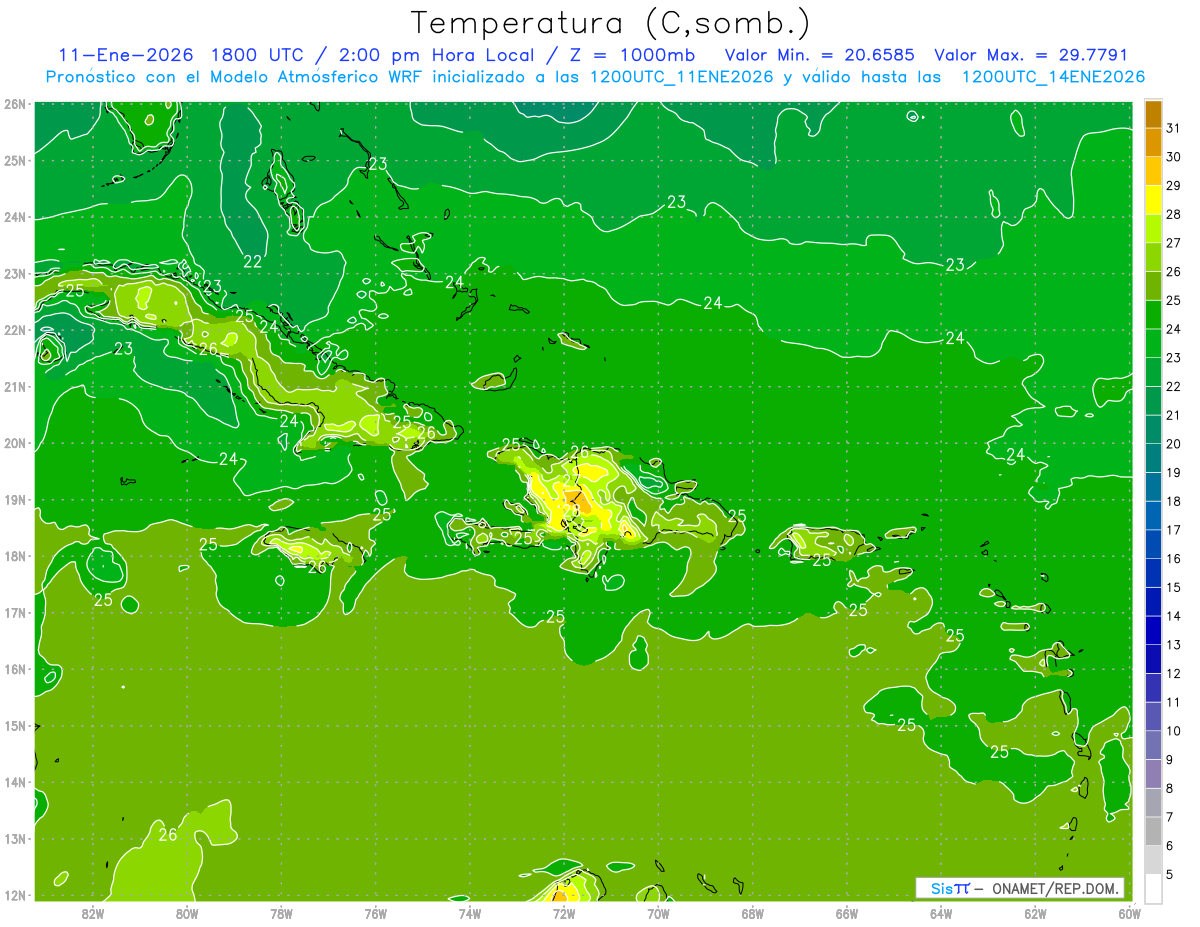This screenshot has height=927, width=1200.
Task: Click the teal swatch between 19 and 20
Action: pos(1153,459)
